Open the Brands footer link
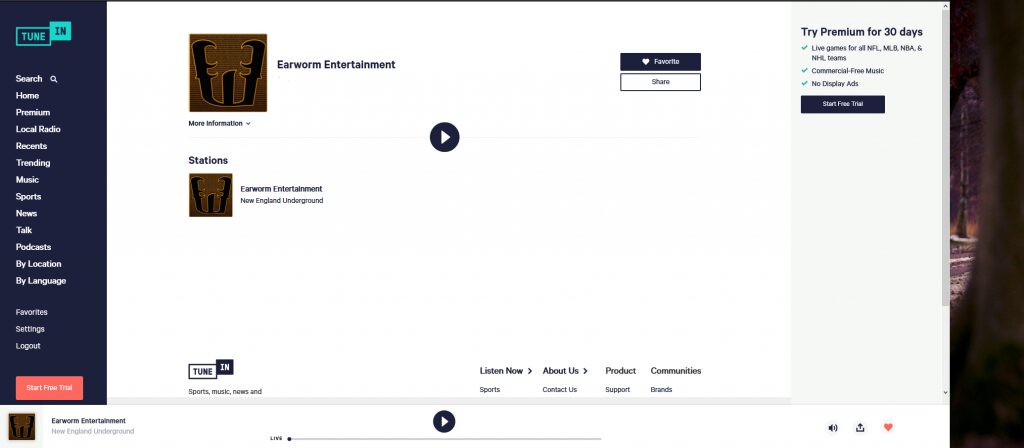Screen dimensions: 1024x448 click(x=662, y=390)
